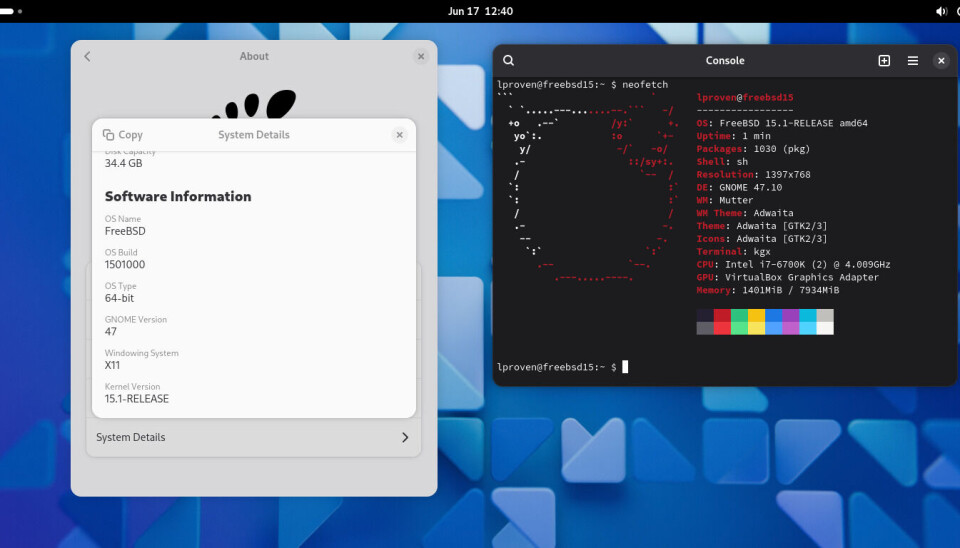
Task: Click the DE: GNOME 47.10 line
Action: click(x=739, y=187)
